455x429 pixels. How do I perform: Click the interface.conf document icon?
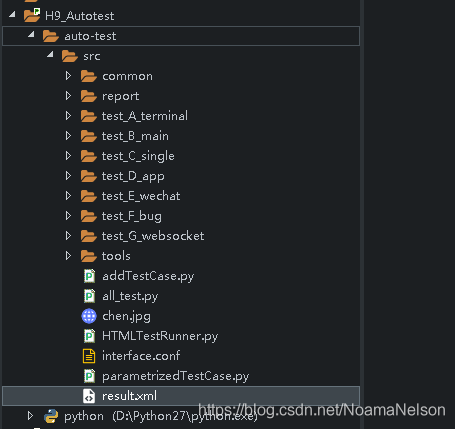tap(89, 356)
